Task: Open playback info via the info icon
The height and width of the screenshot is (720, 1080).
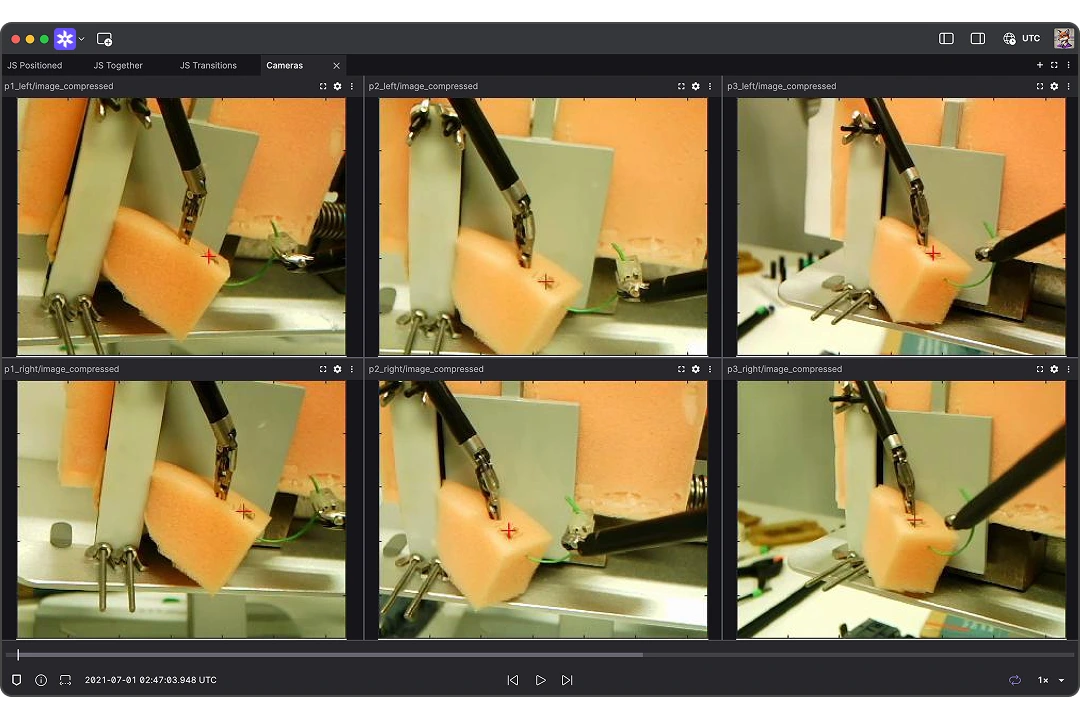Action: (x=40, y=680)
